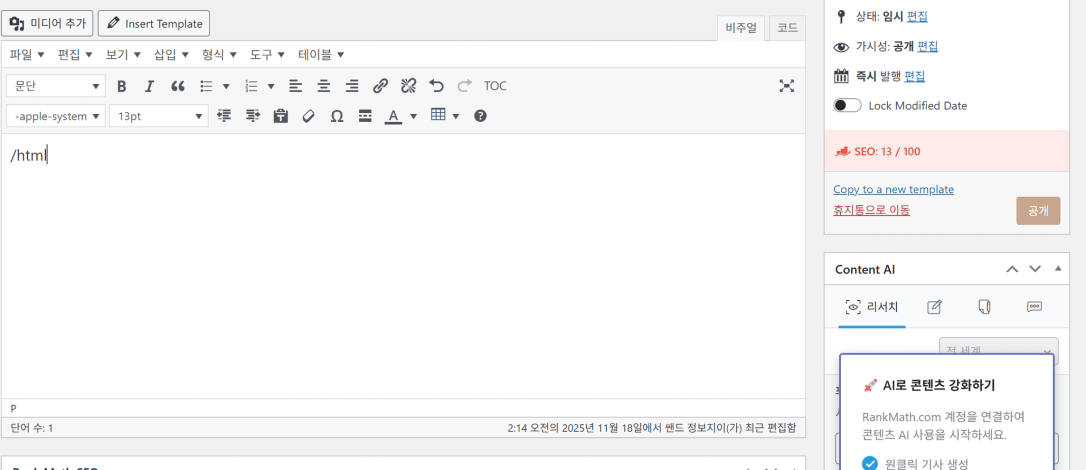Align text right
The height and width of the screenshot is (470, 1086).
coord(352,87)
